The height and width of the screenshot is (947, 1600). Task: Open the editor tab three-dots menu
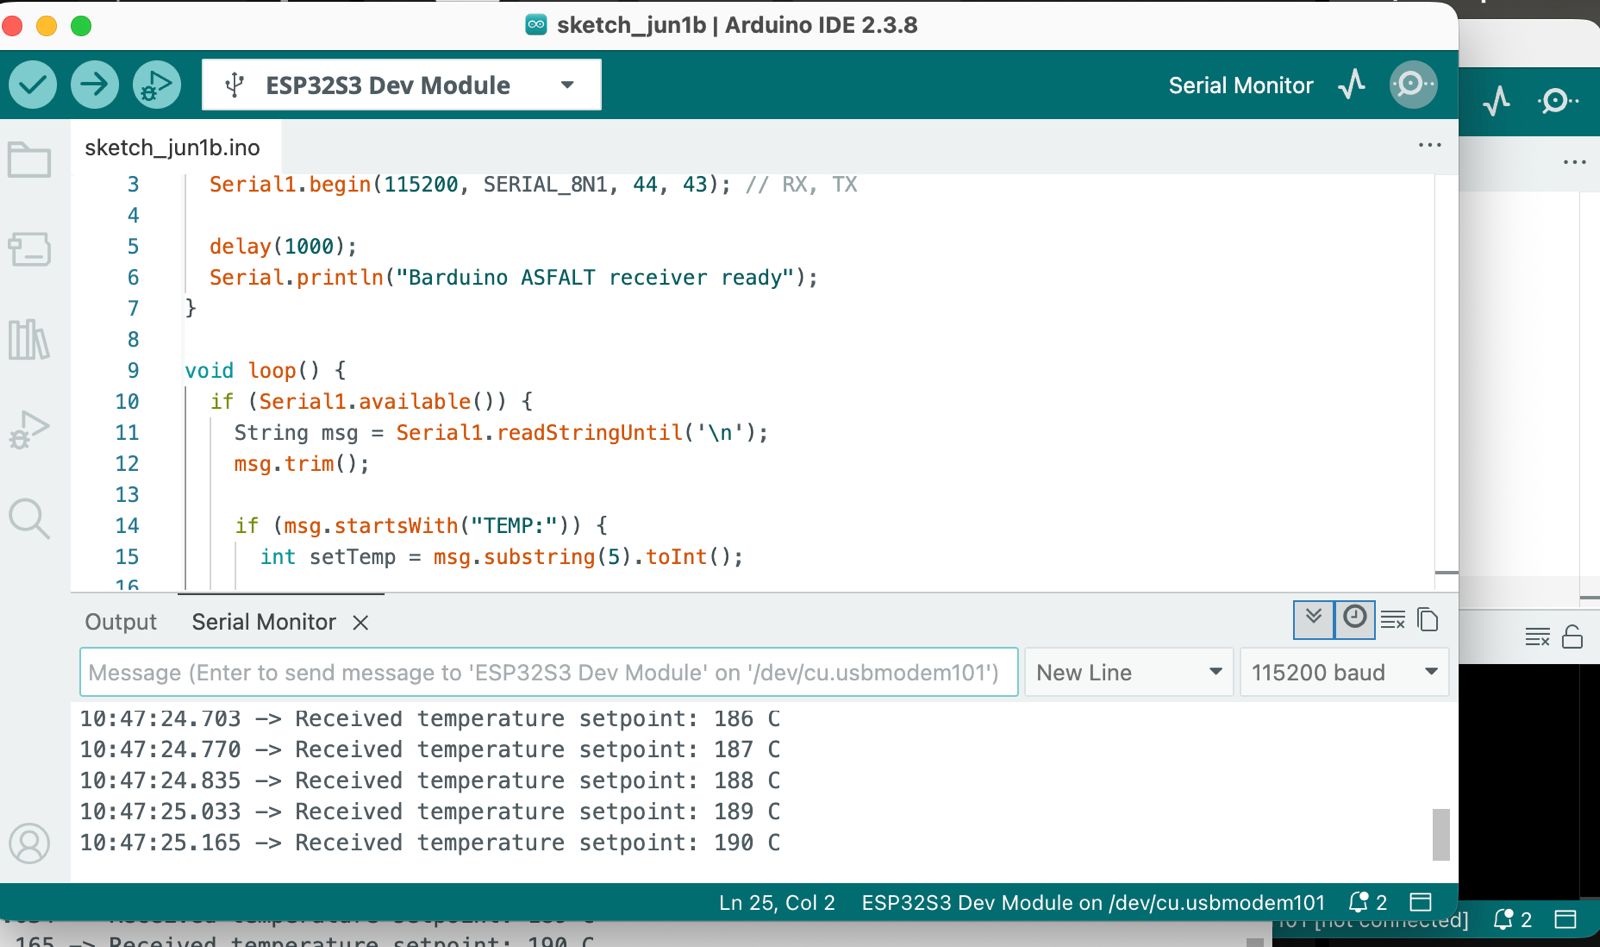coord(1430,146)
